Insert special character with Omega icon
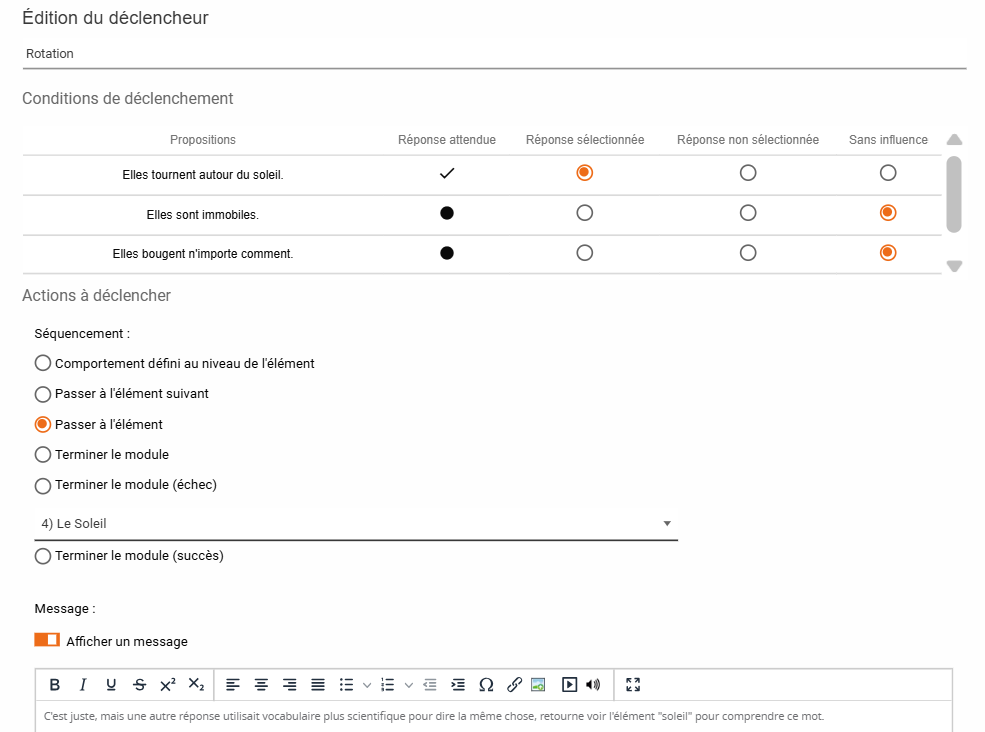Viewport: 985px width, 732px height. pos(486,685)
